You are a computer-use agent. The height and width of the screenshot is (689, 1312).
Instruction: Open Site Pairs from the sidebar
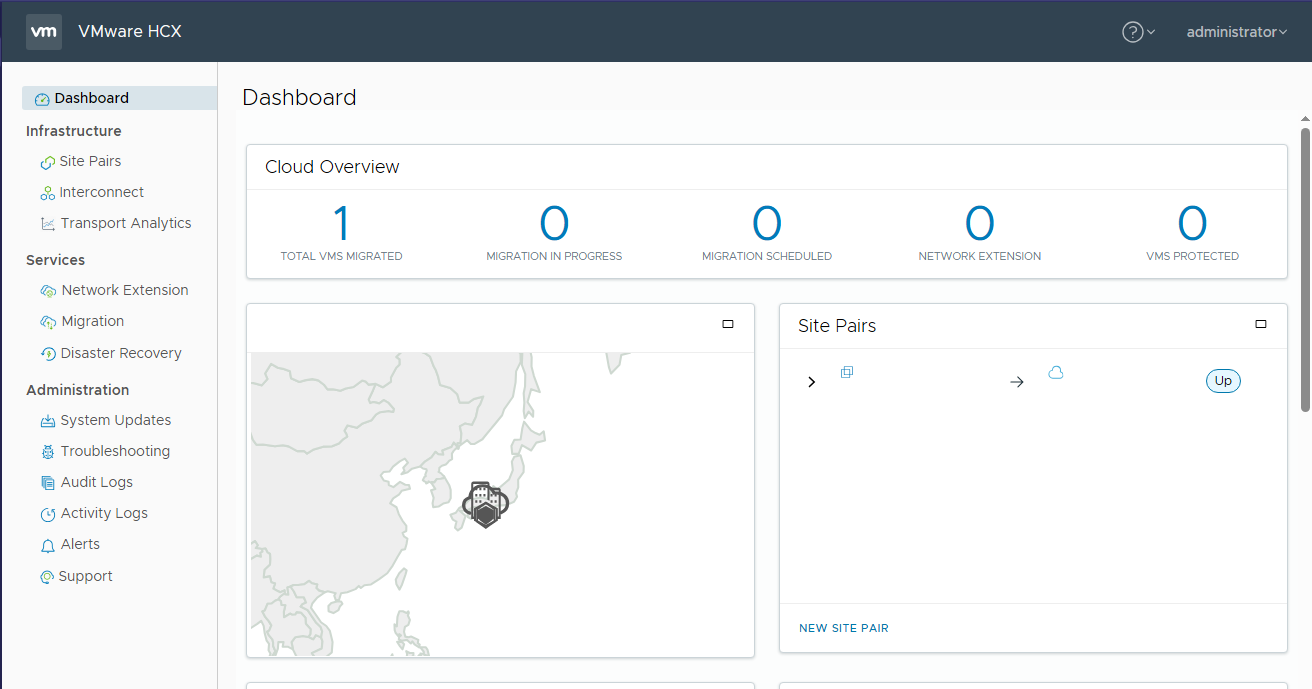[x=90, y=161]
